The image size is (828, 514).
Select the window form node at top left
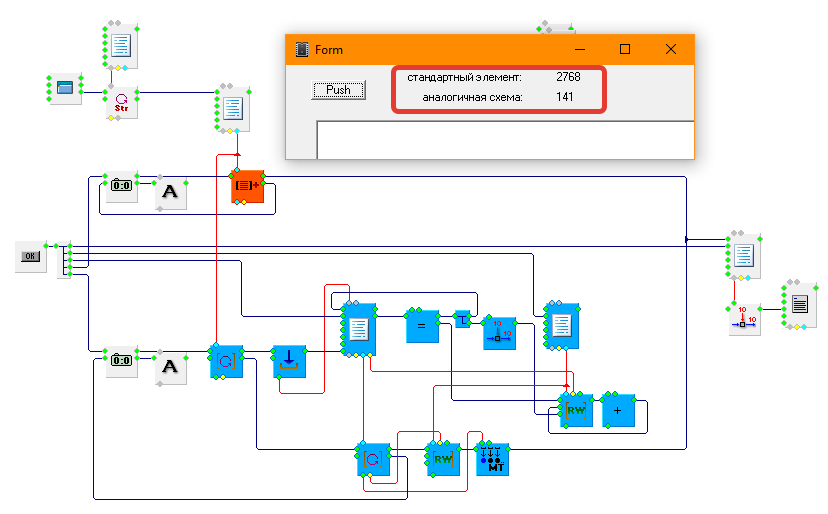pos(65,88)
